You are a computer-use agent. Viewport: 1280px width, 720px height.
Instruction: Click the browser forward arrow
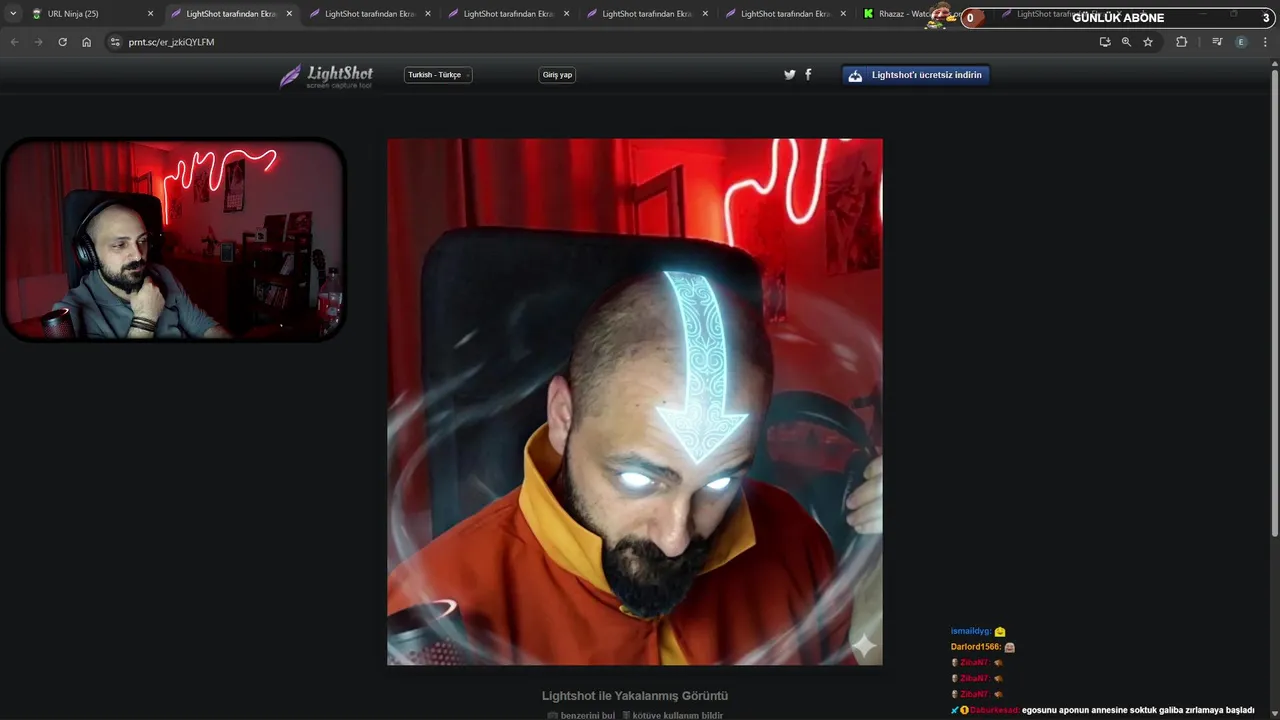38,42
